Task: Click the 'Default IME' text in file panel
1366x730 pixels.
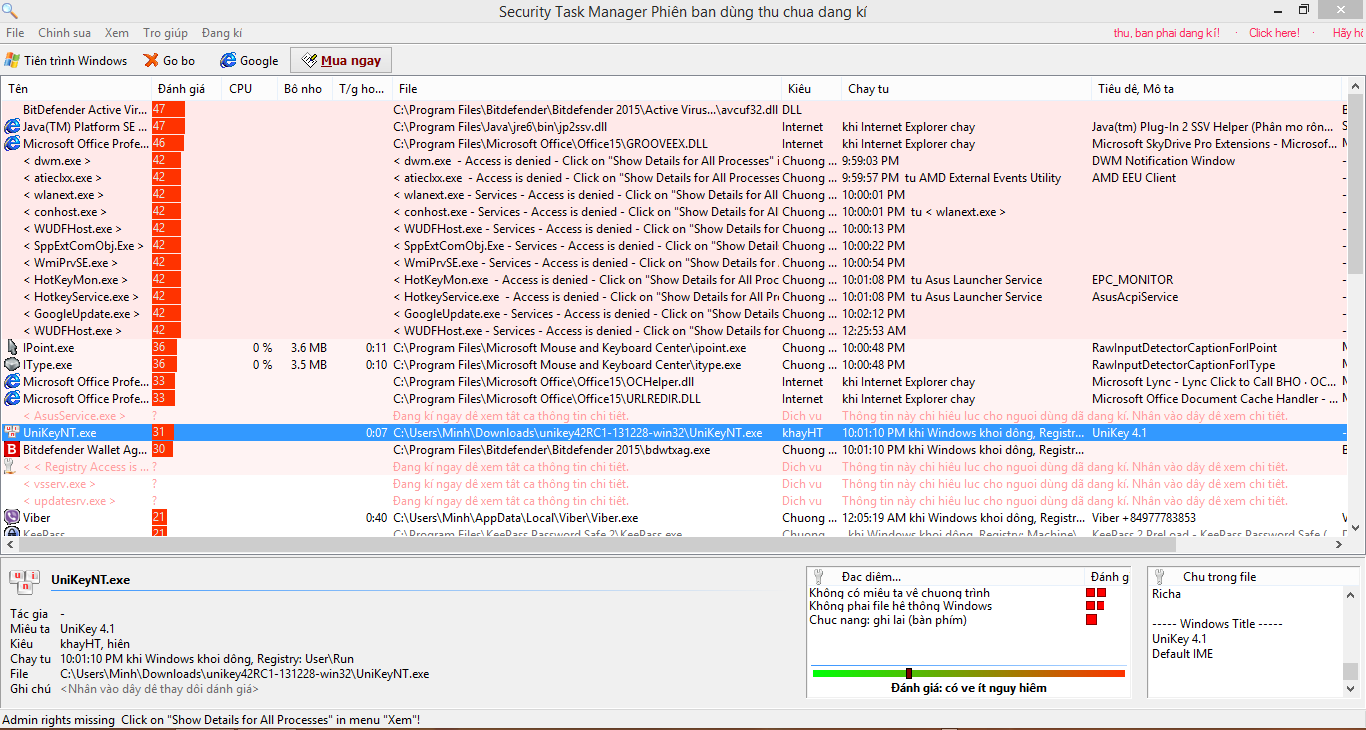Action: pyautogui.click(x=1182, y=654)
